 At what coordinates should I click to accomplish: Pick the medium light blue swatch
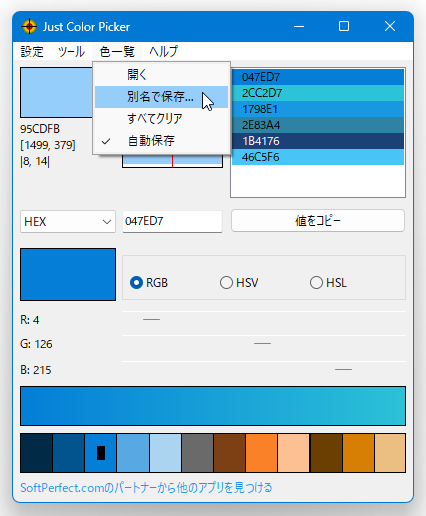133,453
